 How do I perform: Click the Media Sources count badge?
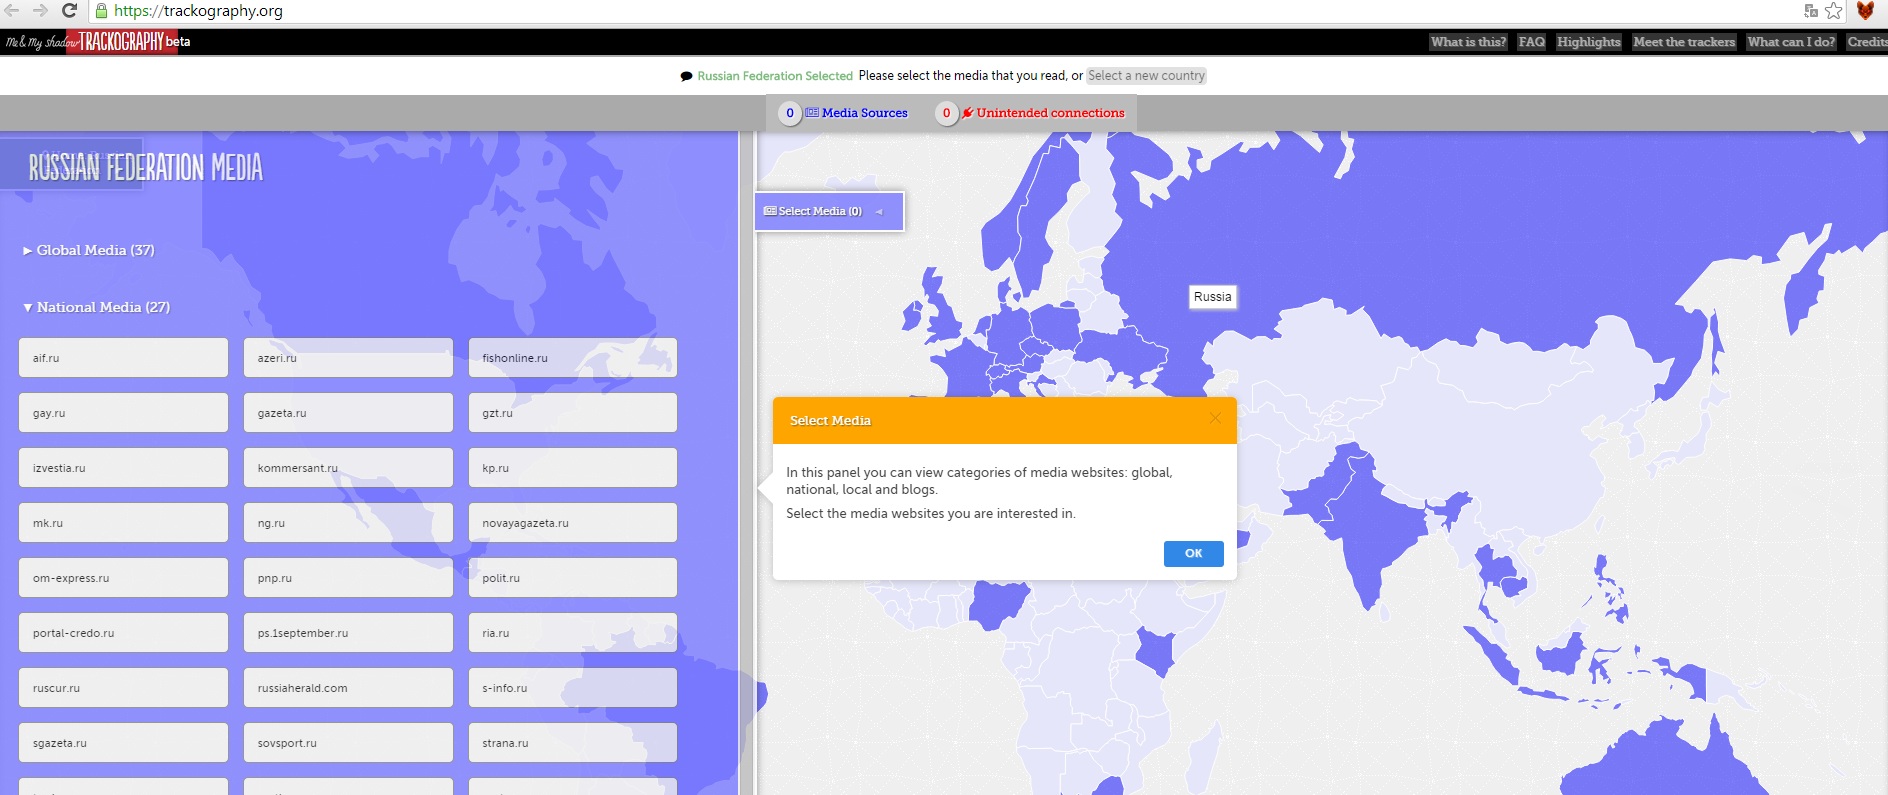point(790,113)
